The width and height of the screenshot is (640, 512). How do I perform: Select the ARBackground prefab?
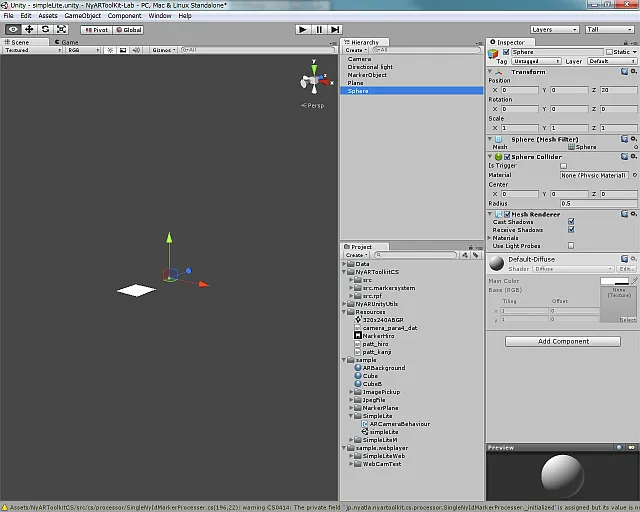(380, 367)
